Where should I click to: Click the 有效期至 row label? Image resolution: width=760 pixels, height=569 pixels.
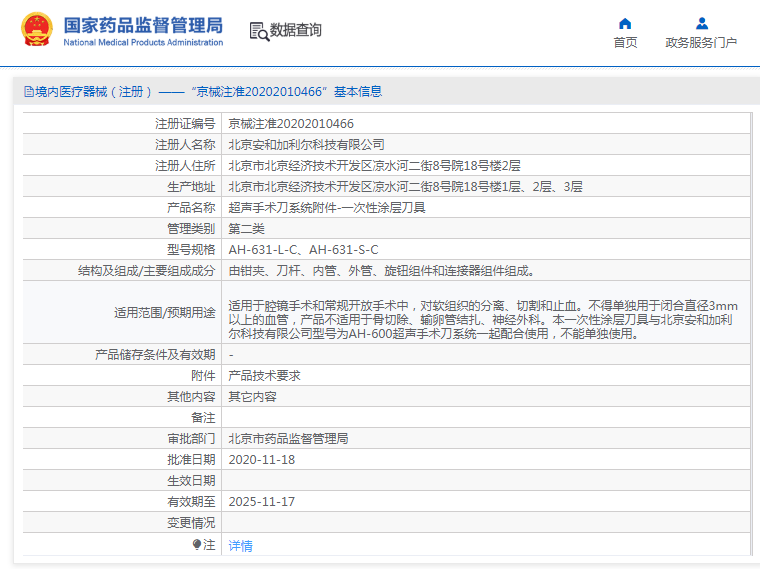point(191,502)
